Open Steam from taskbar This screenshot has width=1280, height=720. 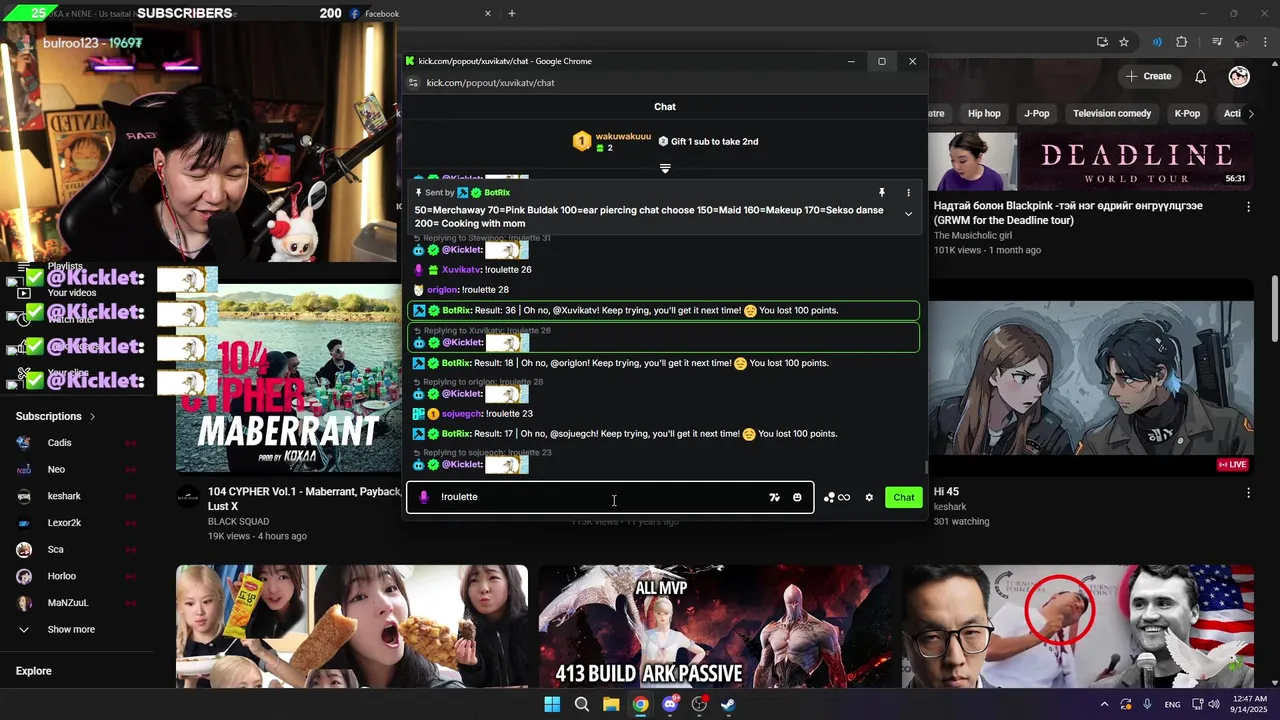point(729,705)
